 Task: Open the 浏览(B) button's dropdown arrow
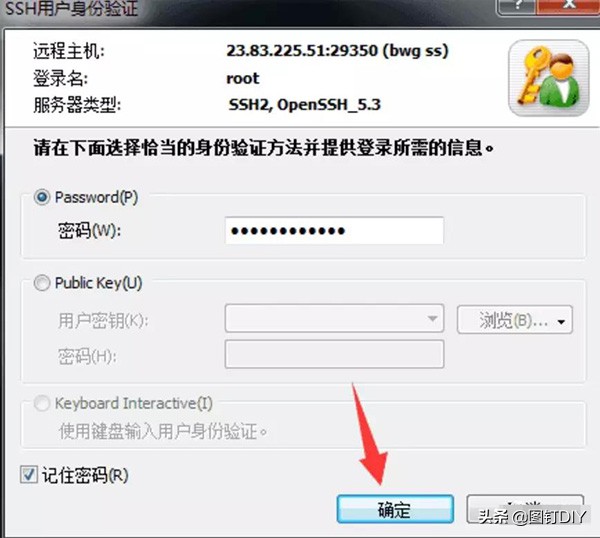click(561, 322)
